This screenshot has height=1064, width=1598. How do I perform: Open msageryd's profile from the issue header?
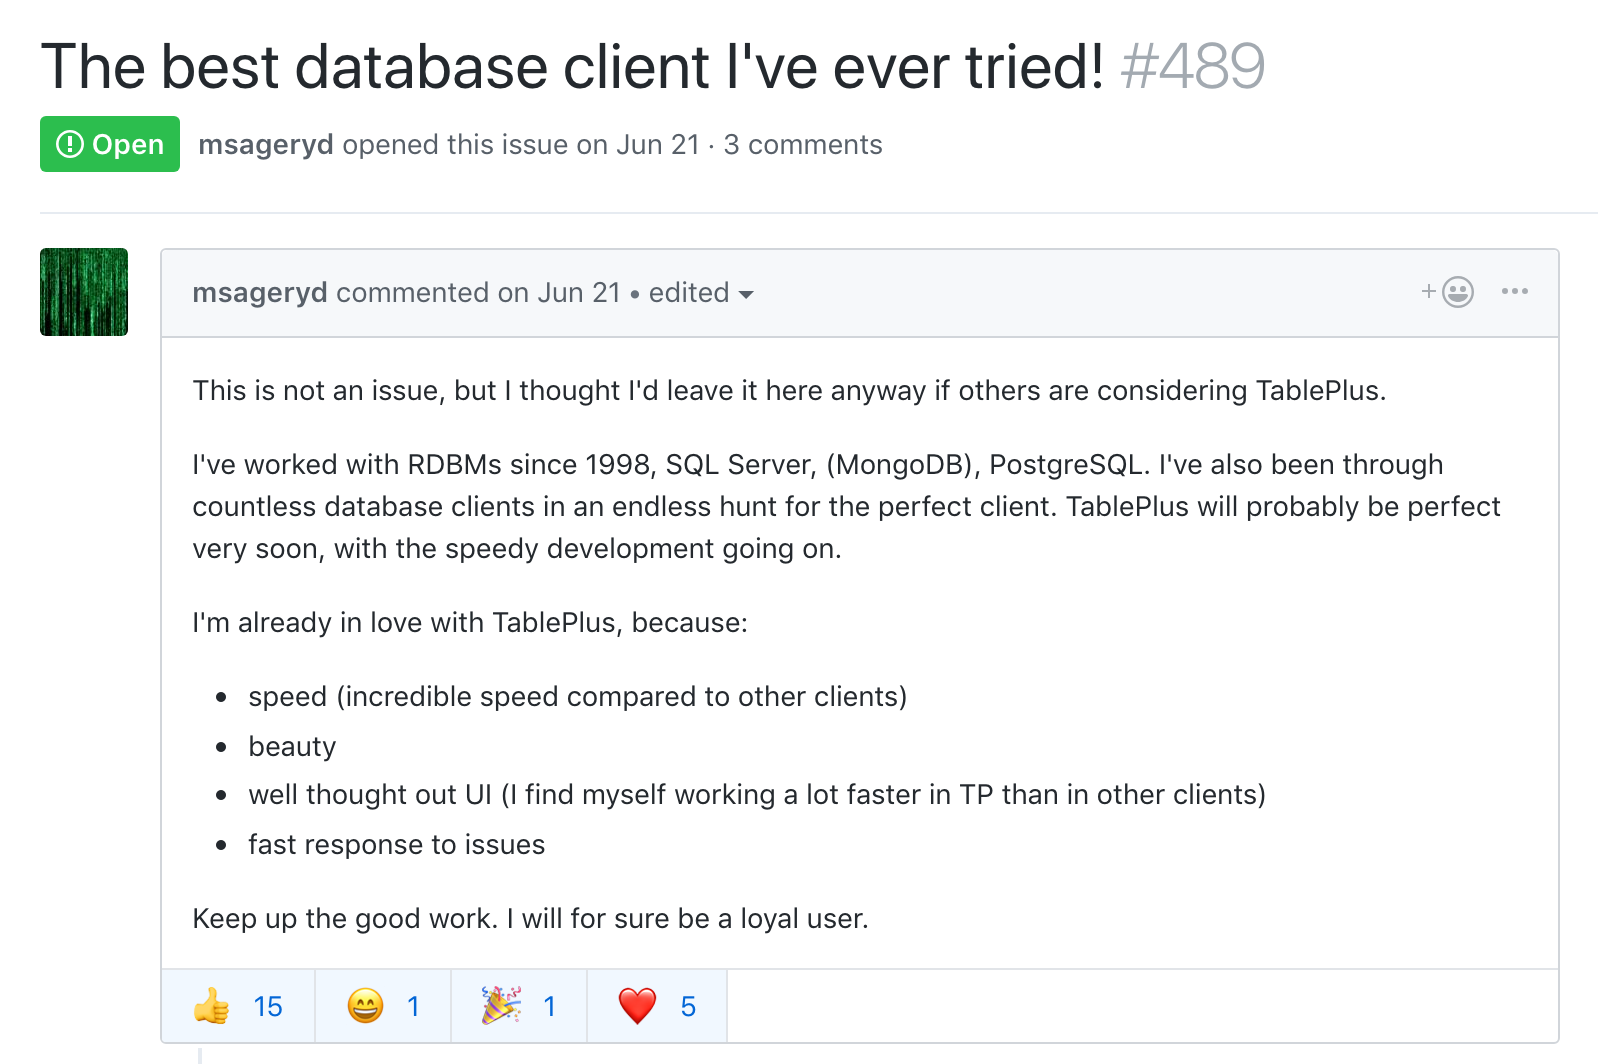pyautogui.click(x=266, y=145)
